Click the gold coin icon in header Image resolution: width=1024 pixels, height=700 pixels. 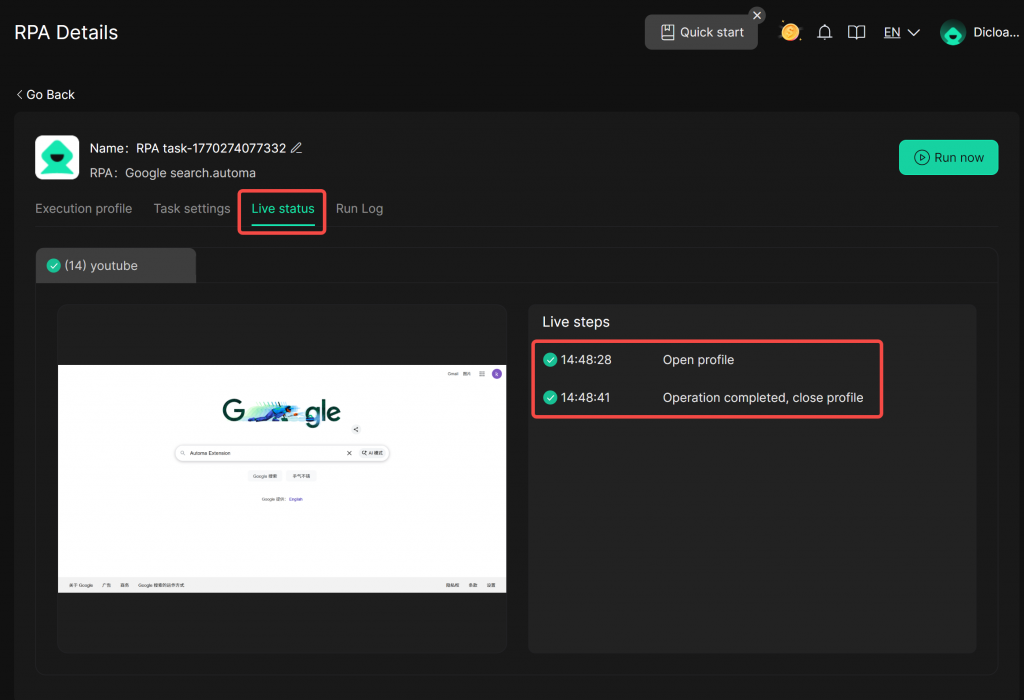tap(790, 32)
